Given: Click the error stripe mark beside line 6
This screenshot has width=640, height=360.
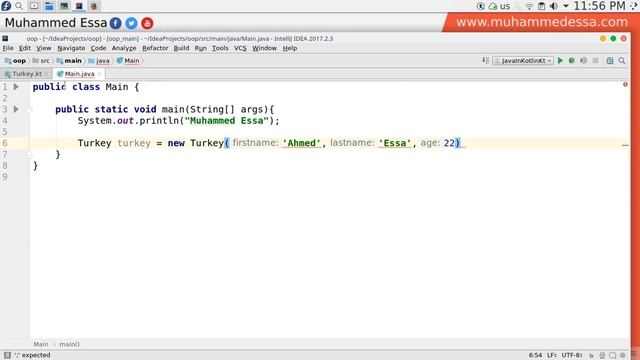Looking at the screenshot, I should 625,145.
